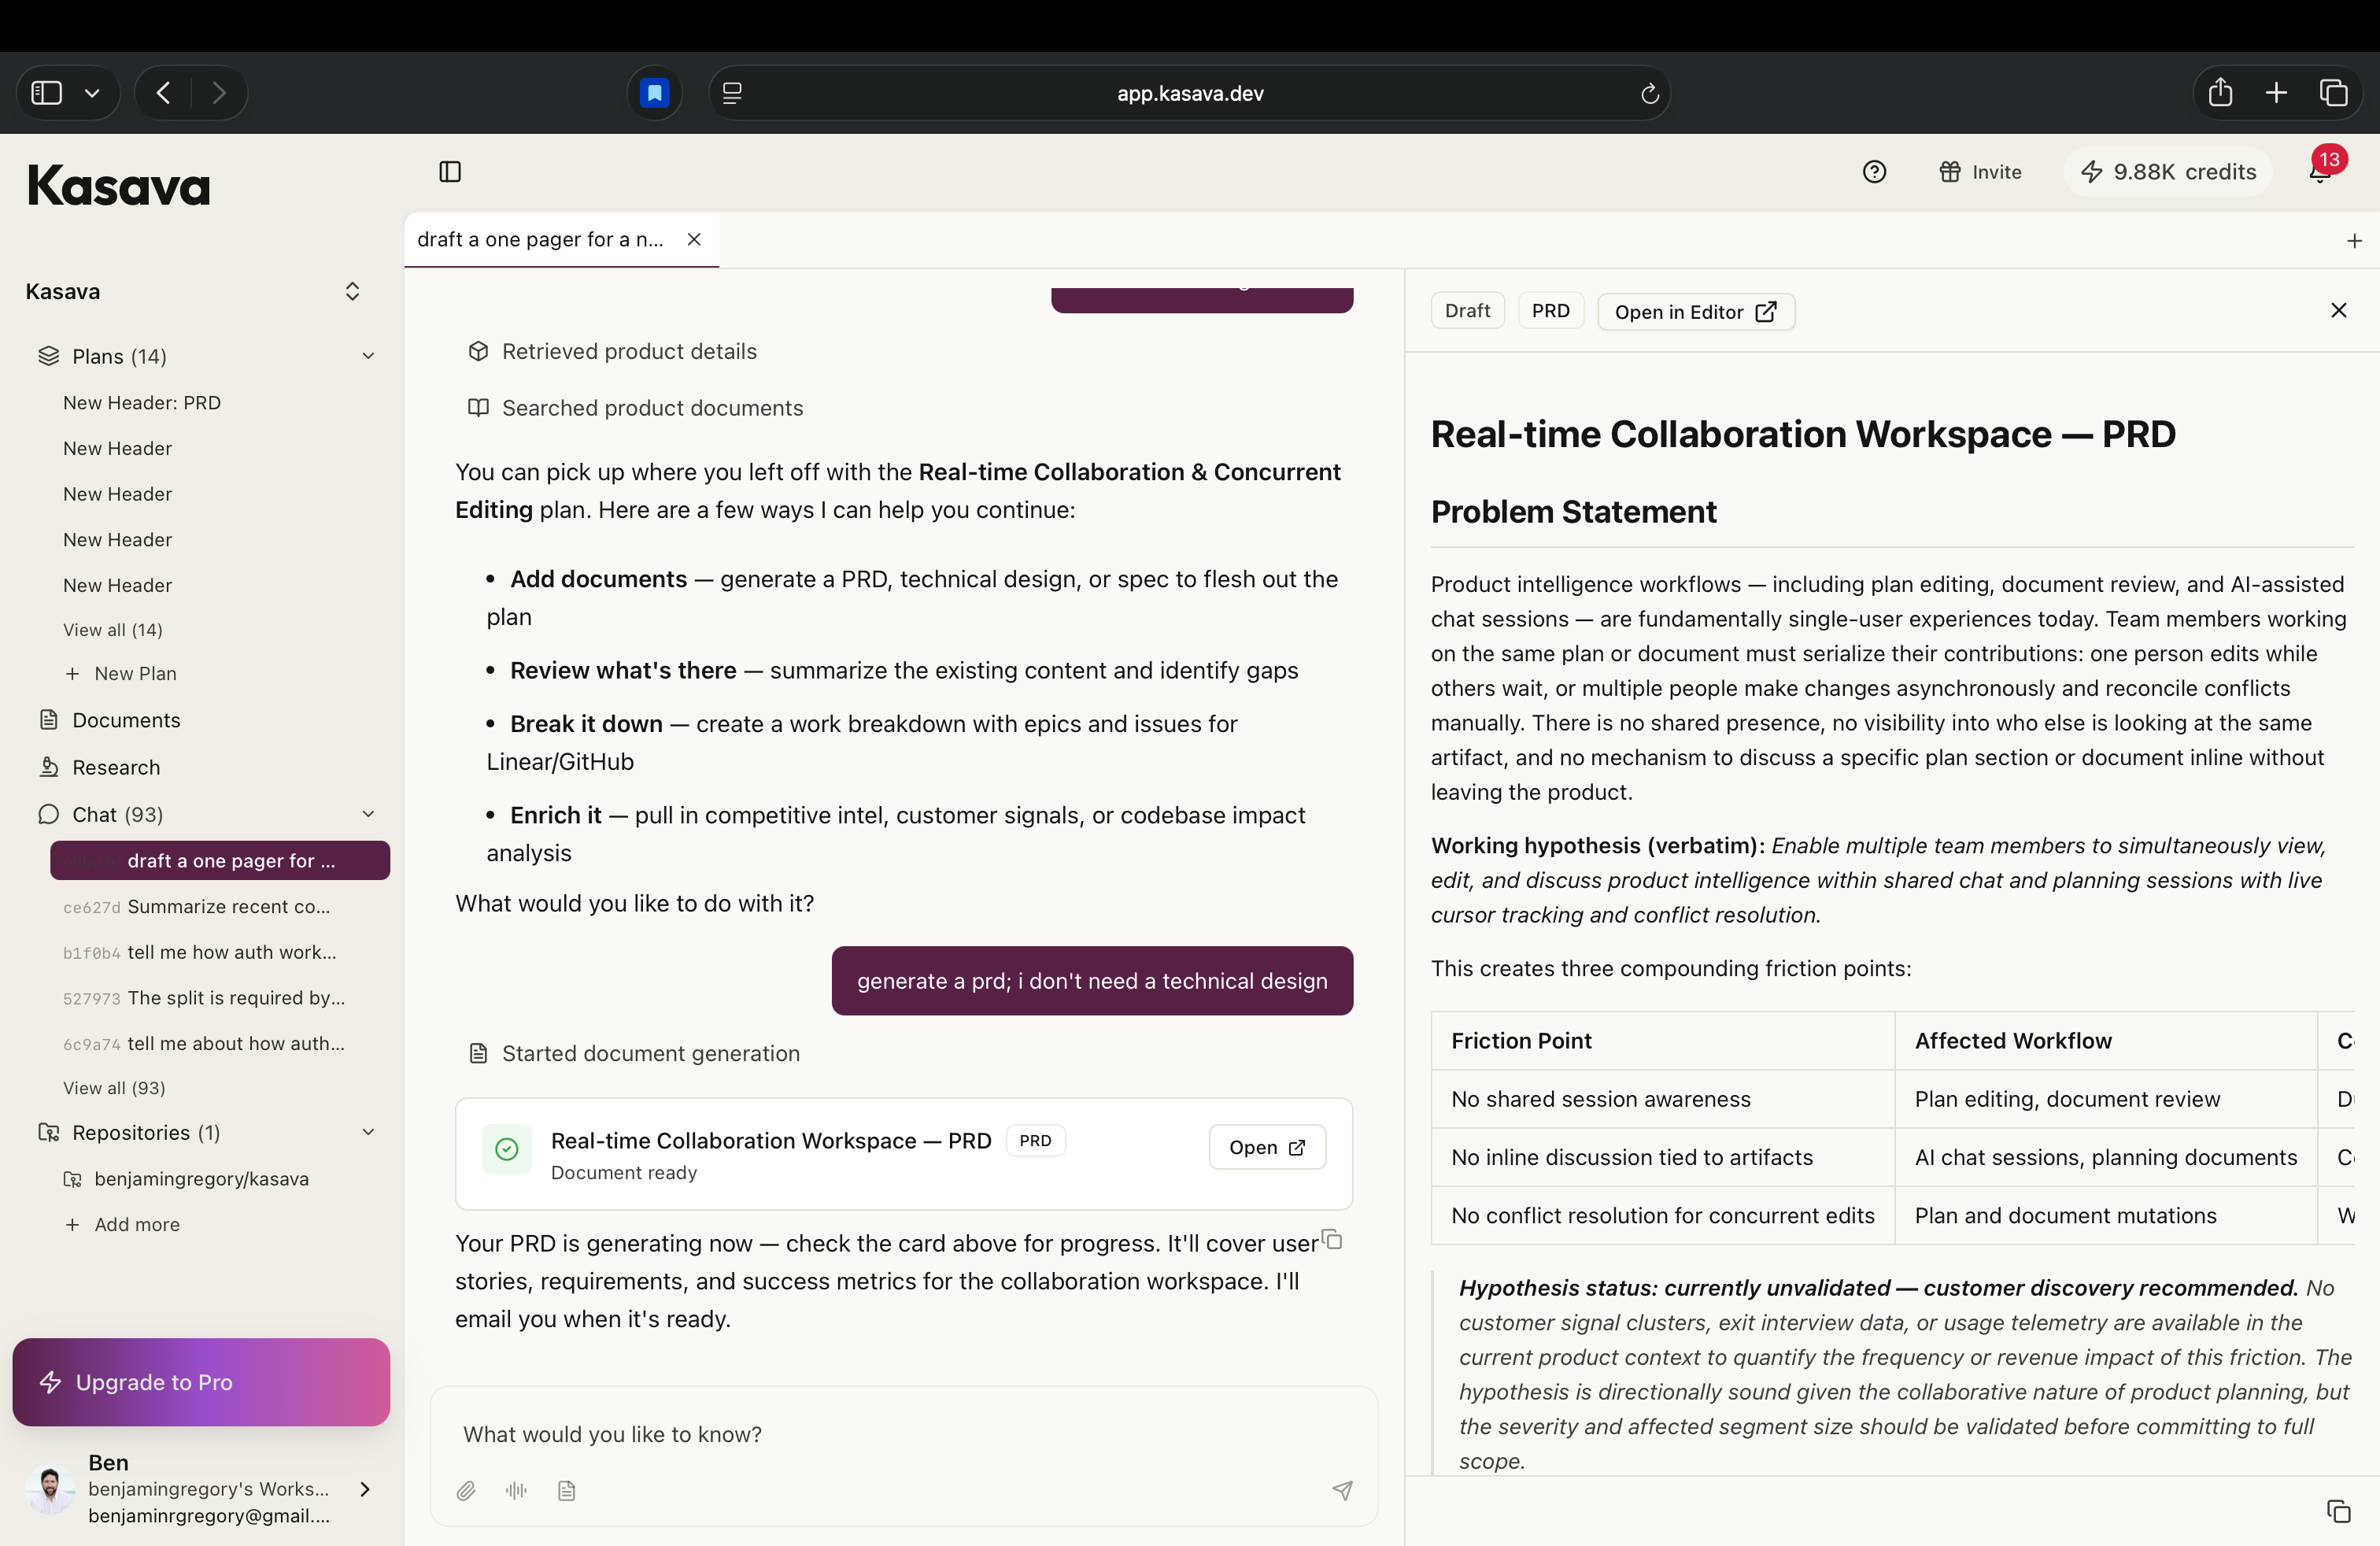This screenshot has height=1546, width=2380.
Task: Collapse the Plans section chevron
Action: click(368, 356)
